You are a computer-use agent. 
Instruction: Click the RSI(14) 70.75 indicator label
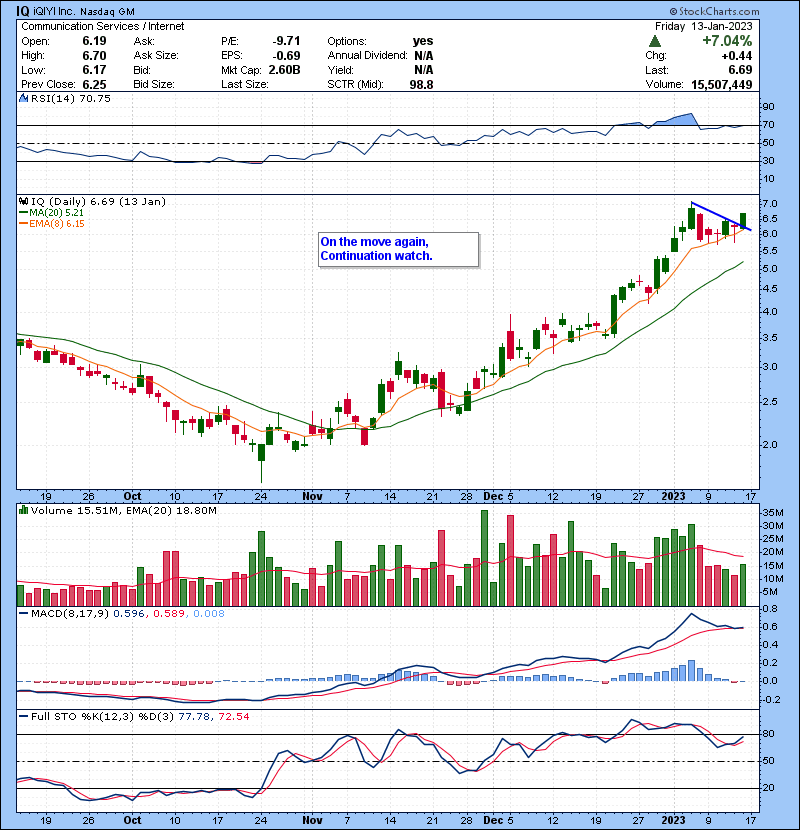(71, 98)
